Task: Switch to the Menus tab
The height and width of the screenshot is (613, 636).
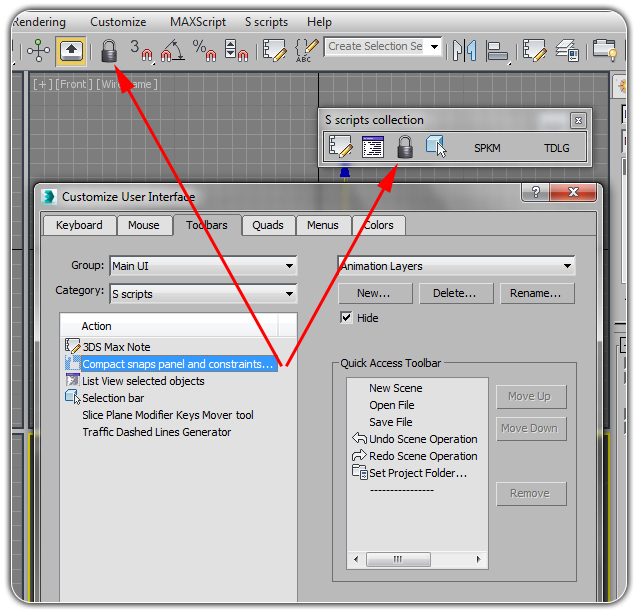Action: pyautogui.click(x=322, y=225)
